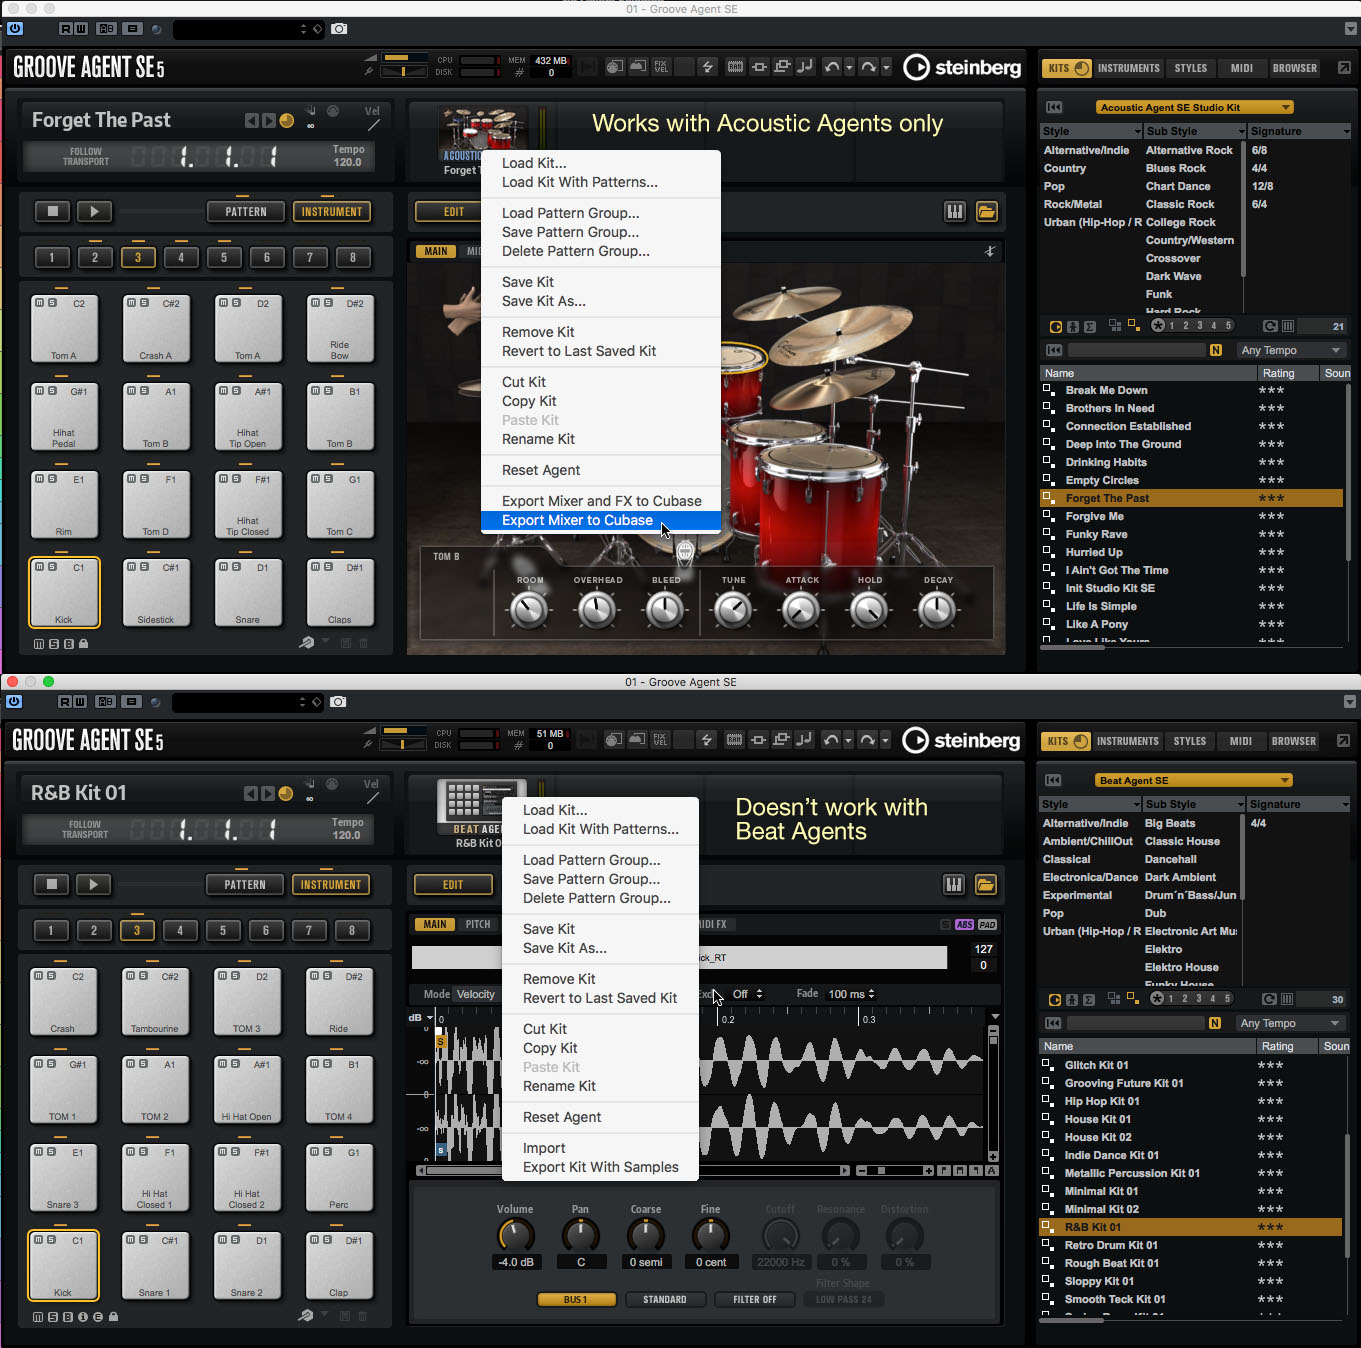Open the Beat Agent SE dropdown
The image size is (1361, 1348).
pos(1193,780)
